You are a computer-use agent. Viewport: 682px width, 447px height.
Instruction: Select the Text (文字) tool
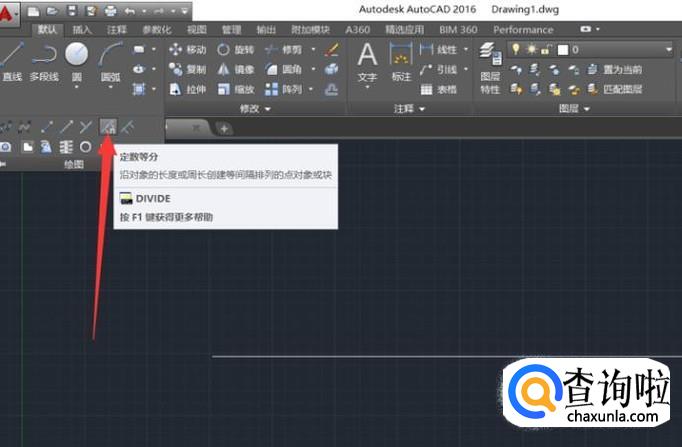(x=367, y=63)
